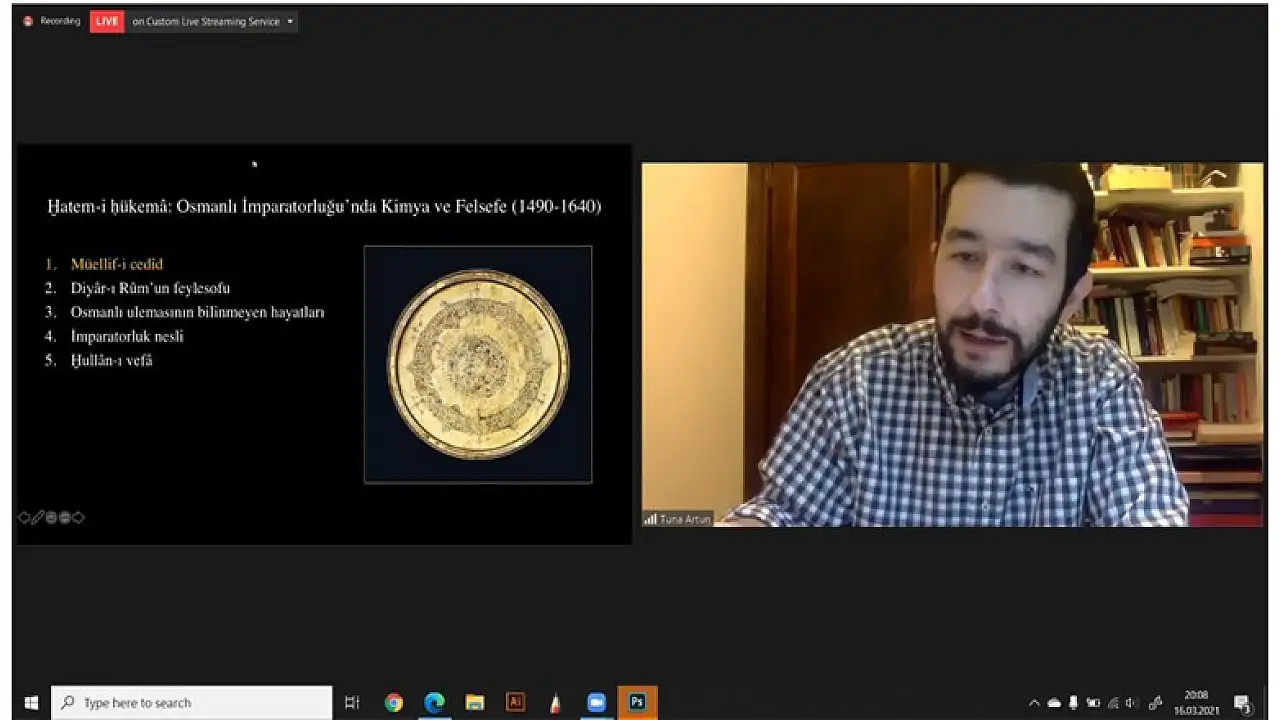Launch Google Chrome from the taskbar
Image resolution: width=1280 pixels, height=720 pixels.
(x=394, y=702)
